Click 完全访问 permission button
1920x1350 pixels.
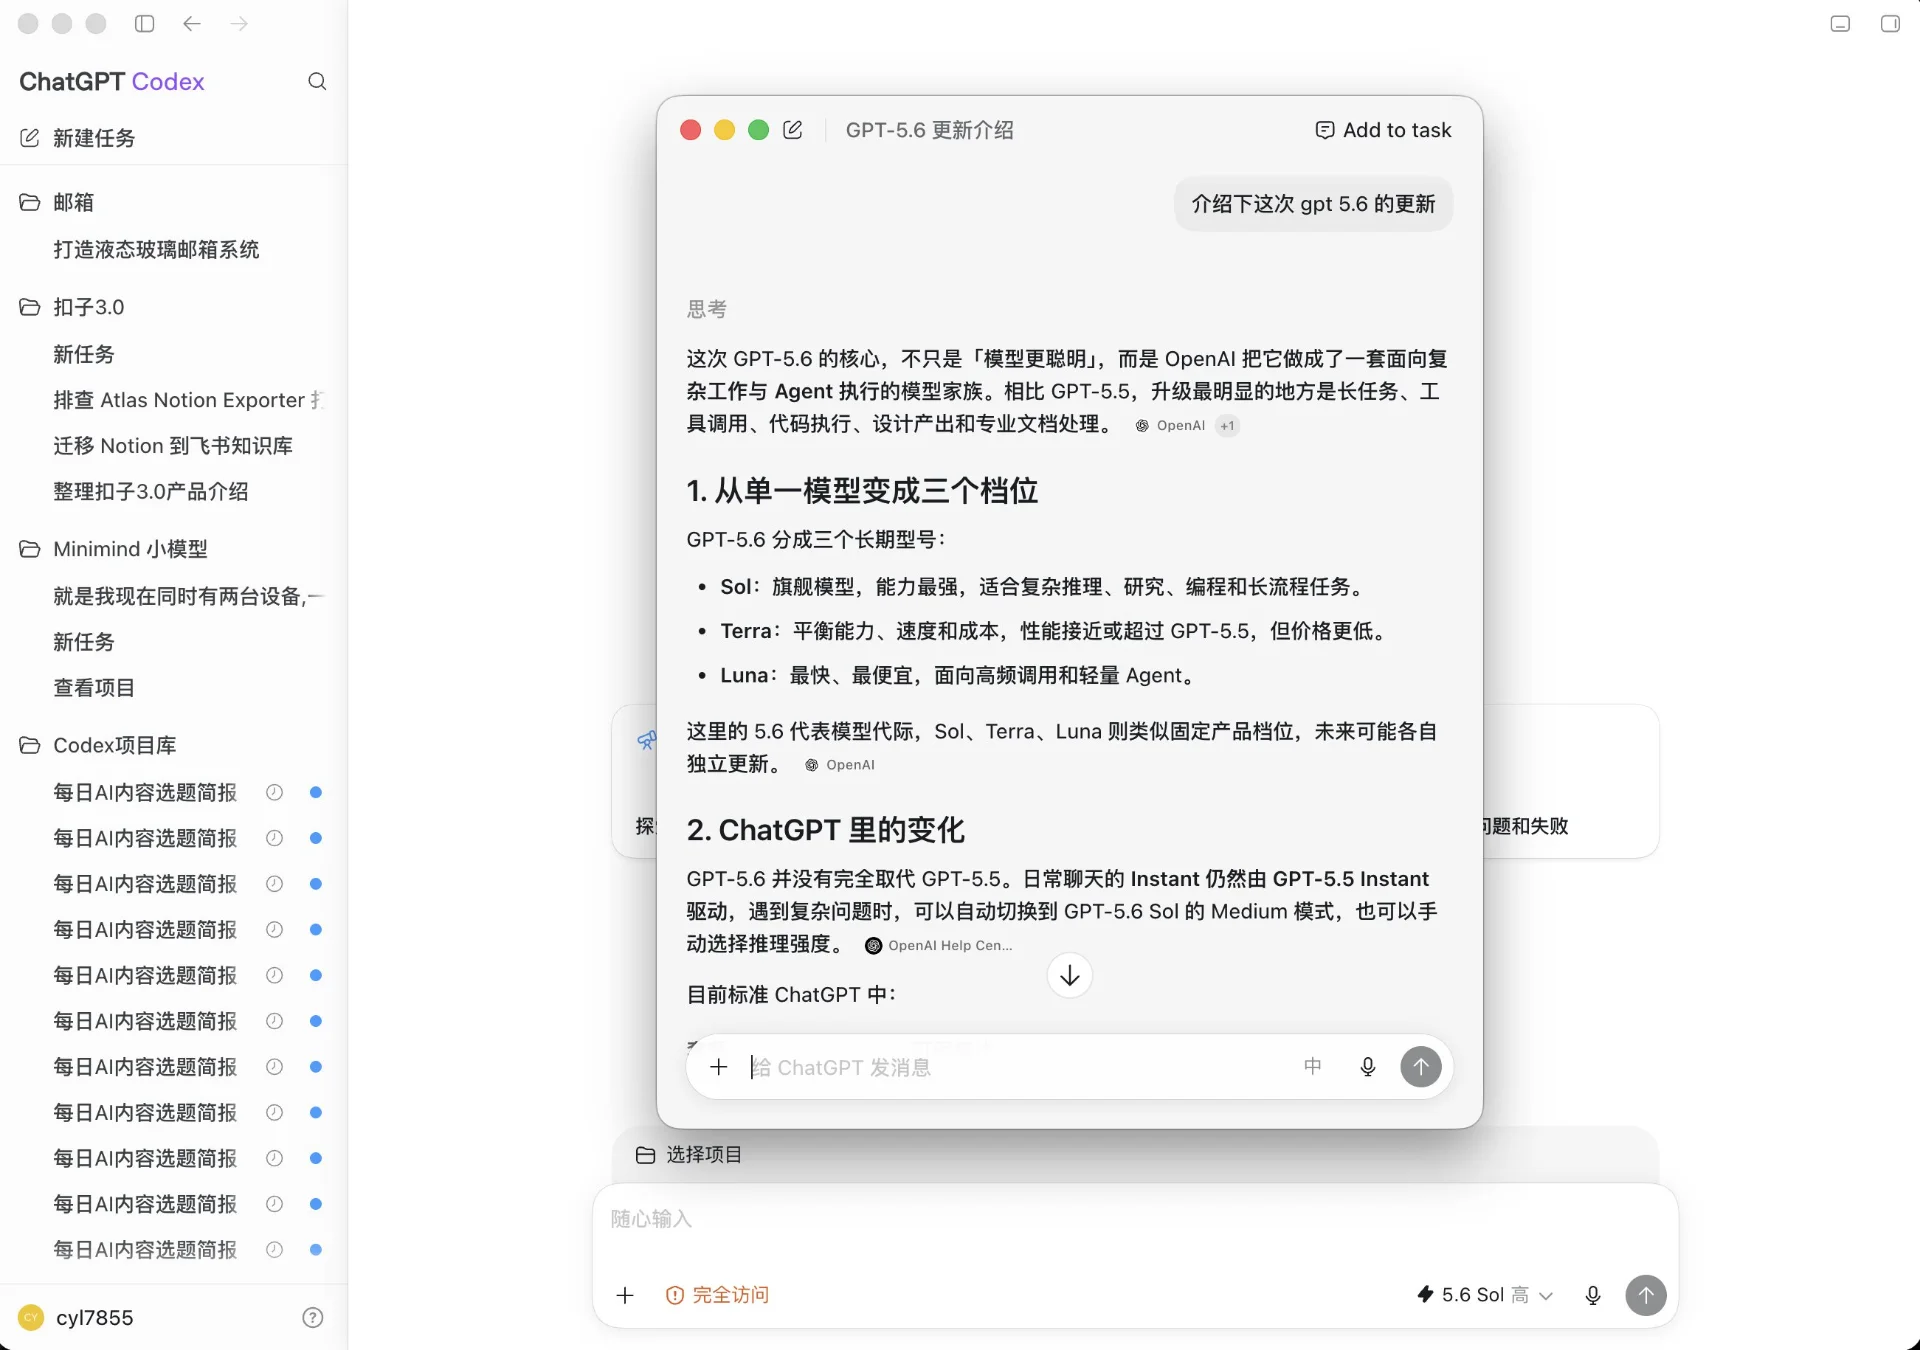coord(718,1296)
